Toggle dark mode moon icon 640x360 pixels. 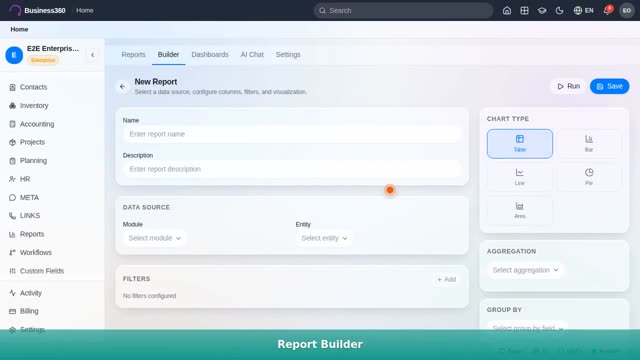(559, 11)
